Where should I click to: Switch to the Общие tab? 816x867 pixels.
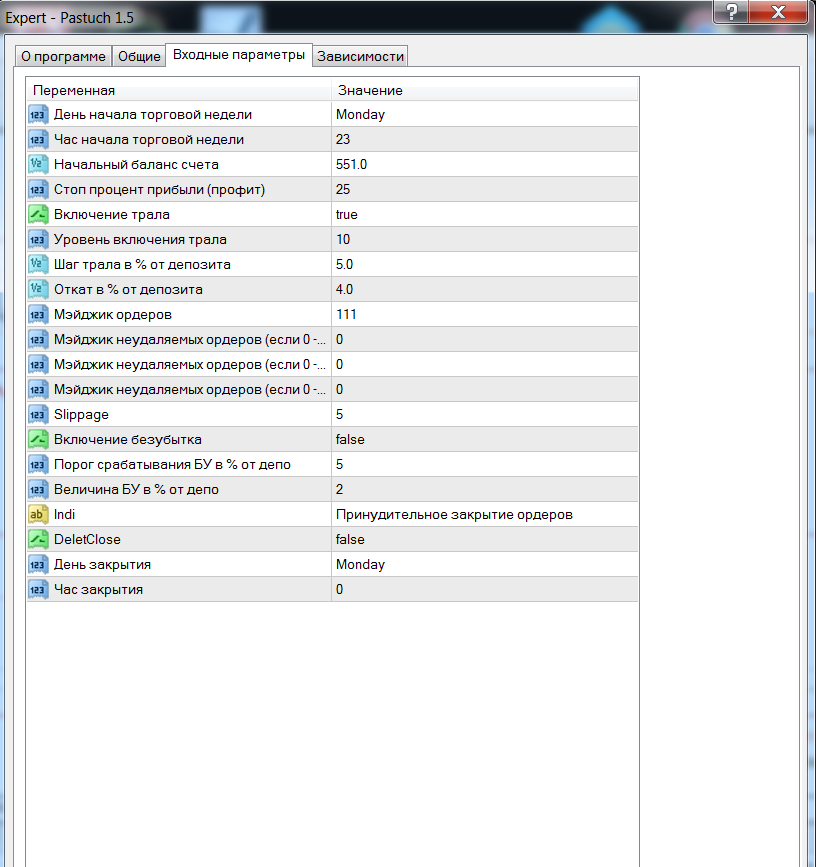coord(139,56)
